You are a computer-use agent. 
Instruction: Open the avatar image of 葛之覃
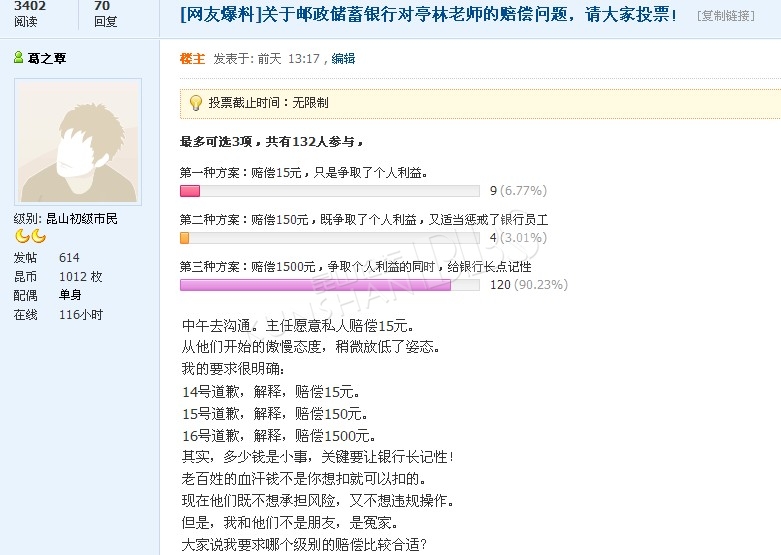click(x=79, y=143)
